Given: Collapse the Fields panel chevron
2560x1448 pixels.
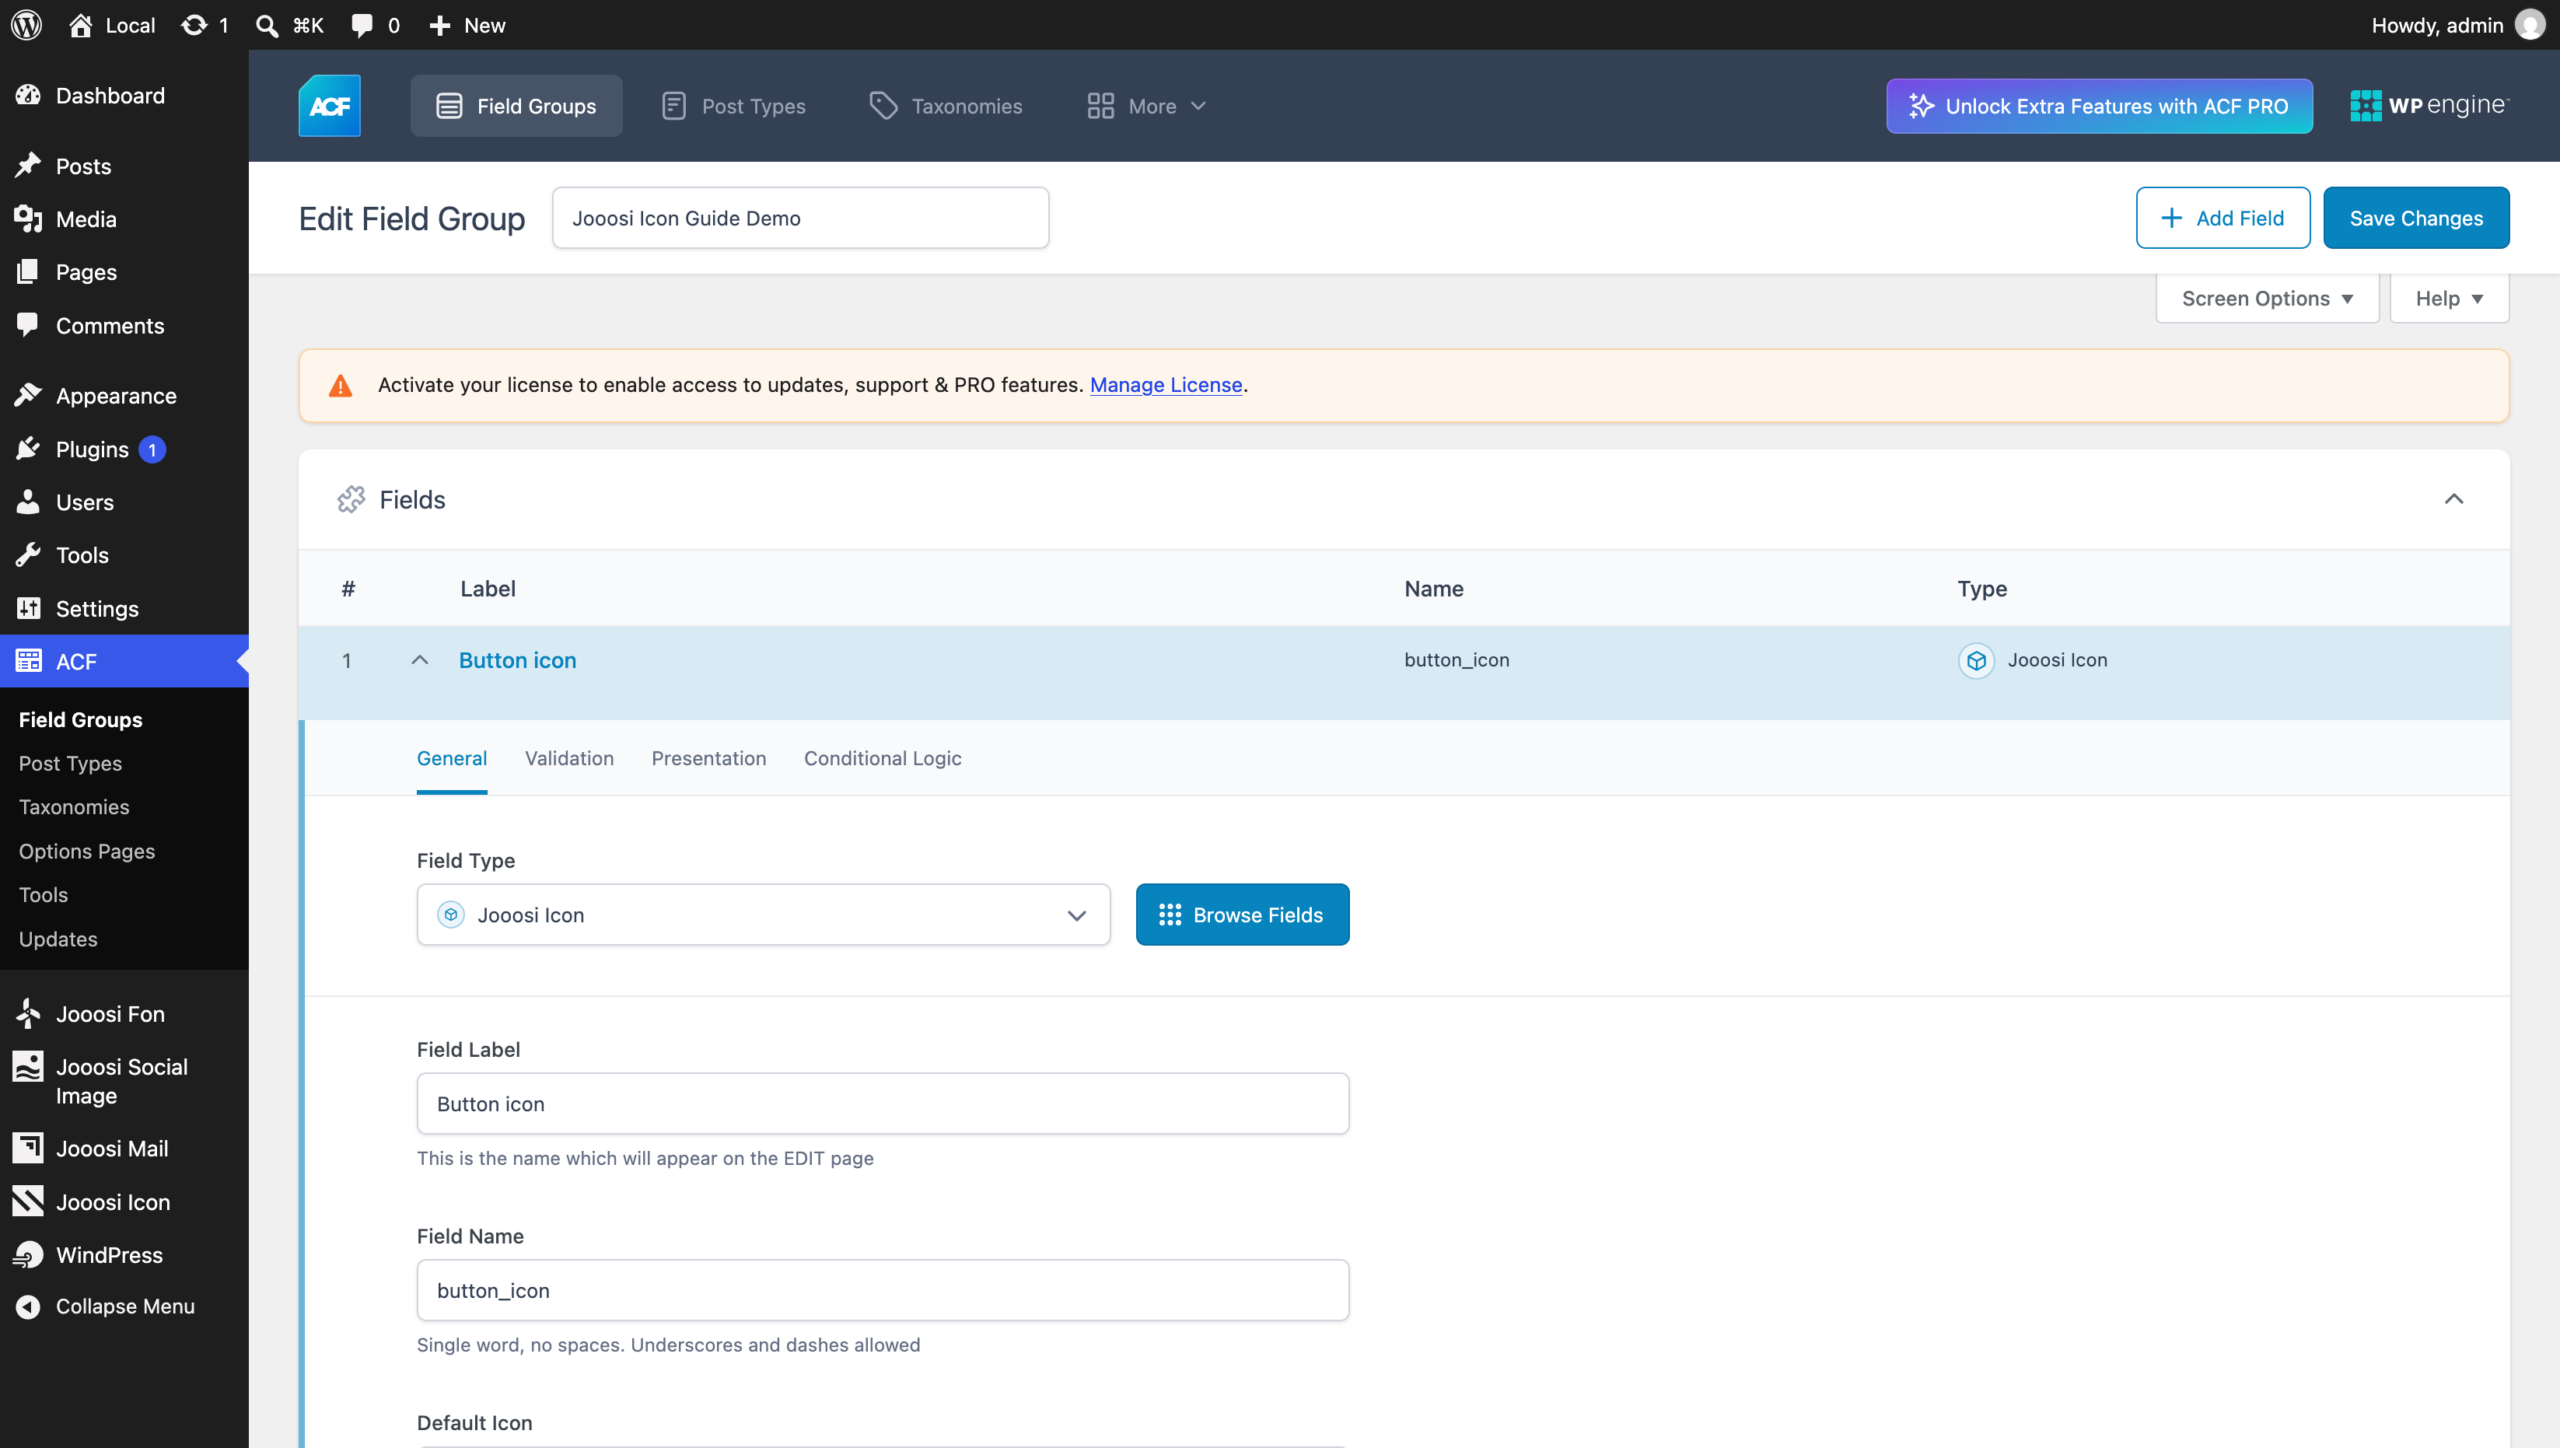Looking at the screenshot, I should 2453,499.
